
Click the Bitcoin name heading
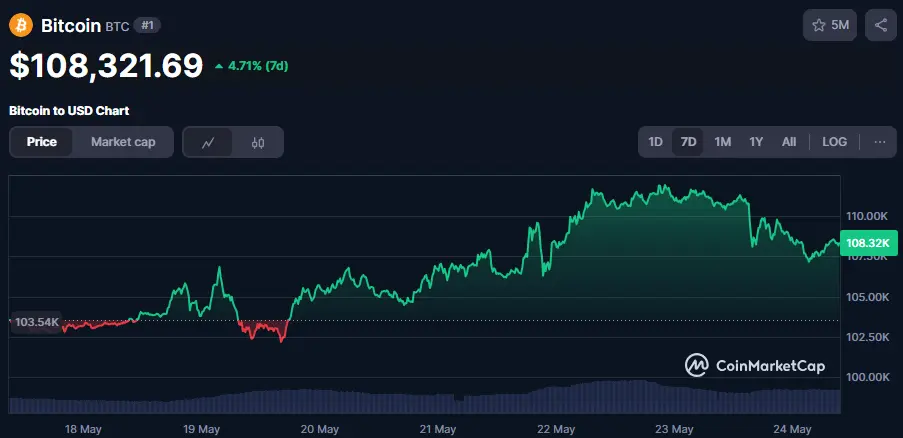[71, 25]
